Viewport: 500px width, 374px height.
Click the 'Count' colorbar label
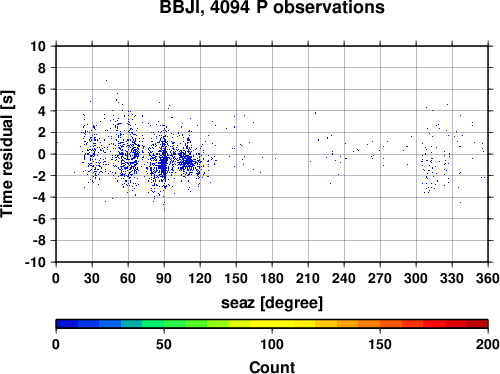[x=272, y=367]
